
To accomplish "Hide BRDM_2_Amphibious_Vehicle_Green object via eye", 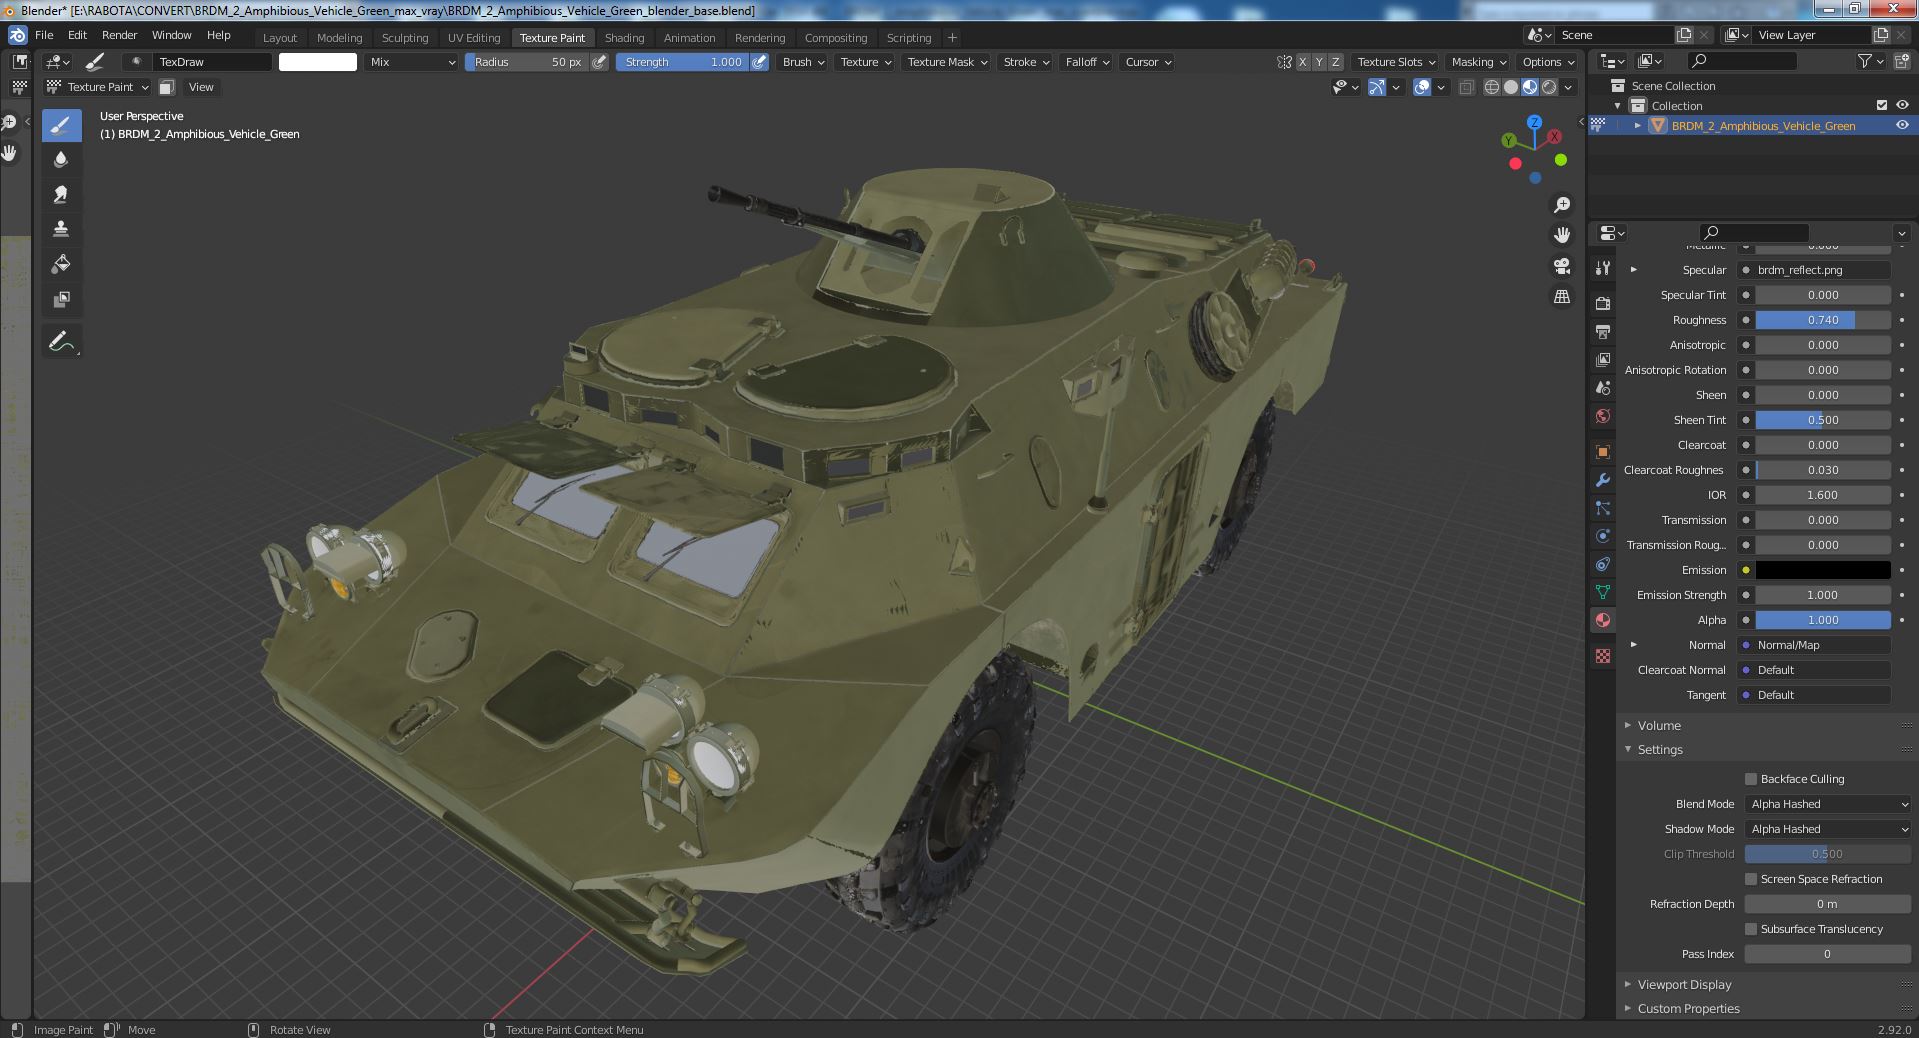I will click(x=1902, y=125).
